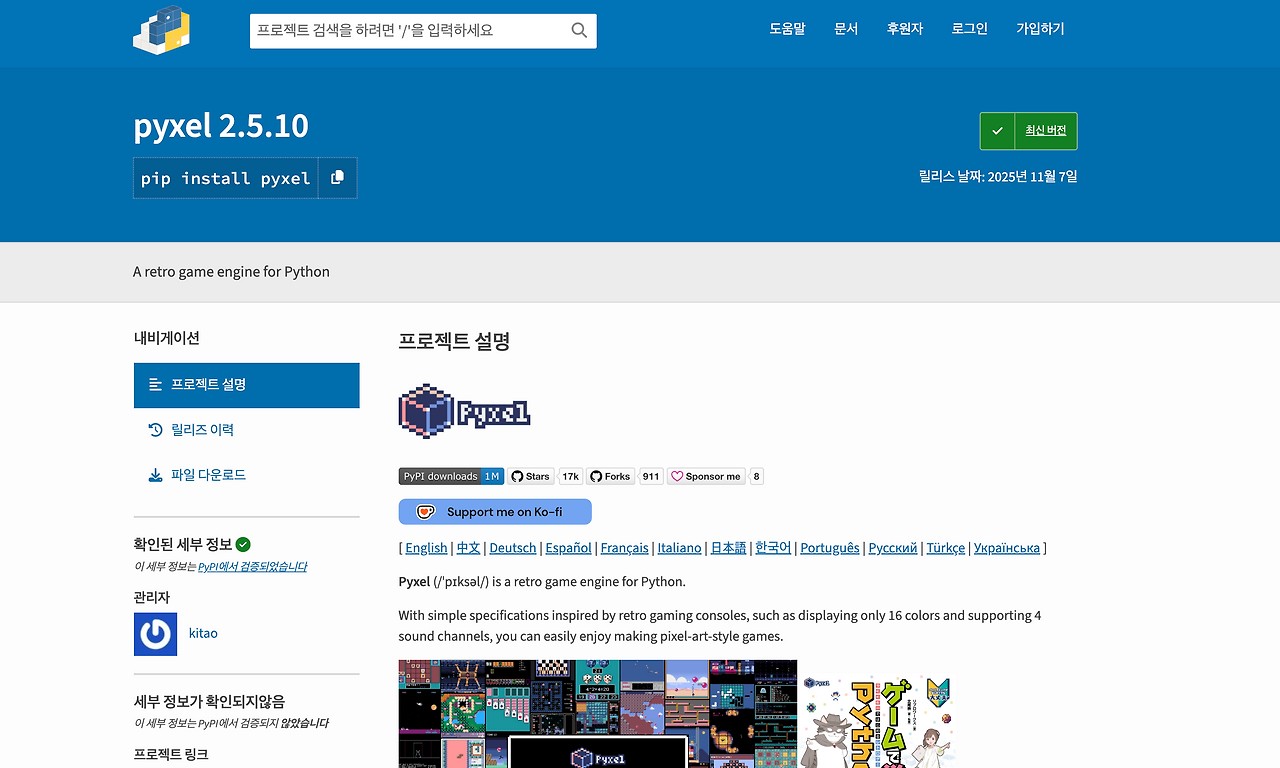Open the 릴리즈 이력 tab
The width and height of the screenshot is (1280, 768).
click(202, 430)
